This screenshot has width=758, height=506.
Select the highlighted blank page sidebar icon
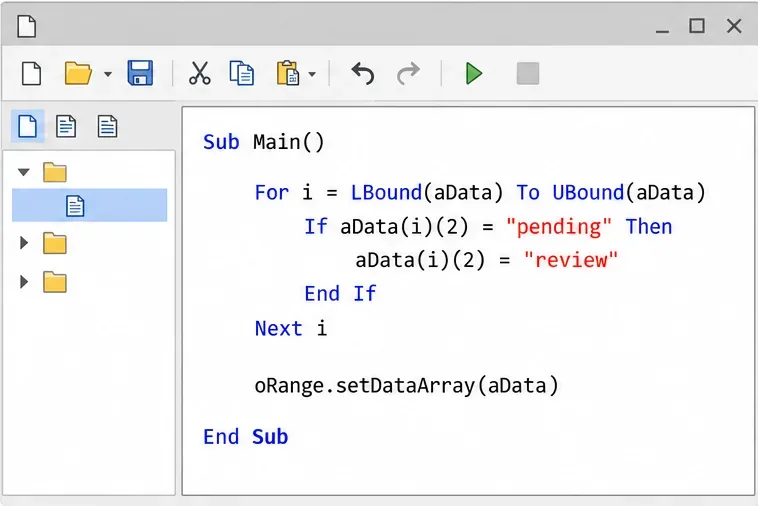pos(28,126)
